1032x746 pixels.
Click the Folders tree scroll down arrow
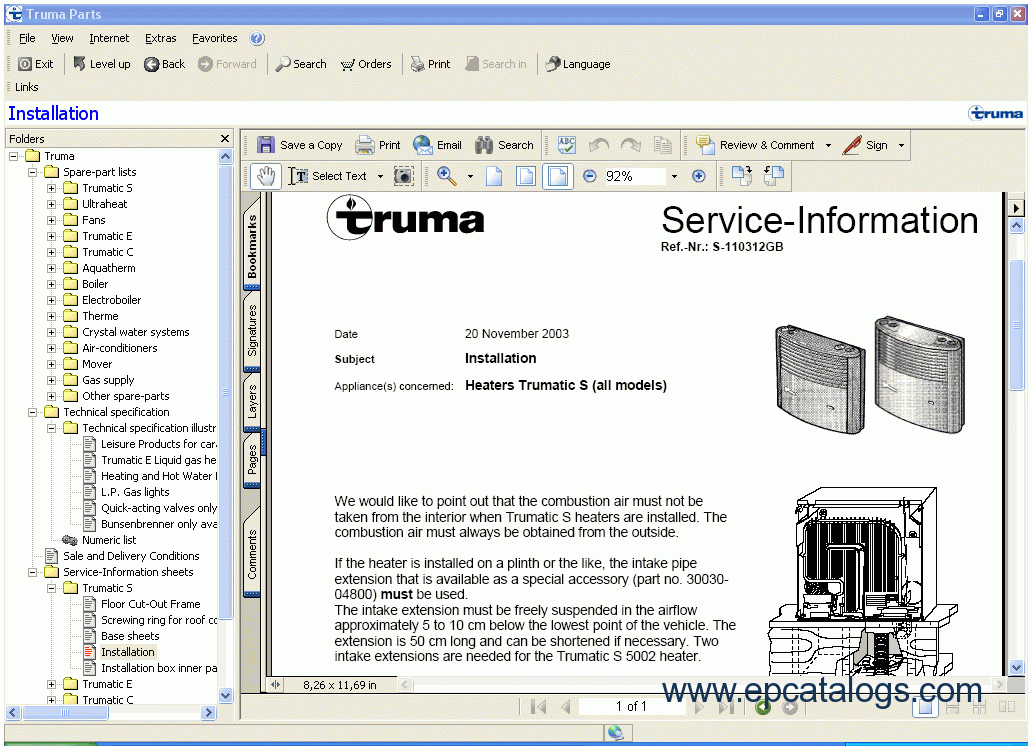coord(225,695)
